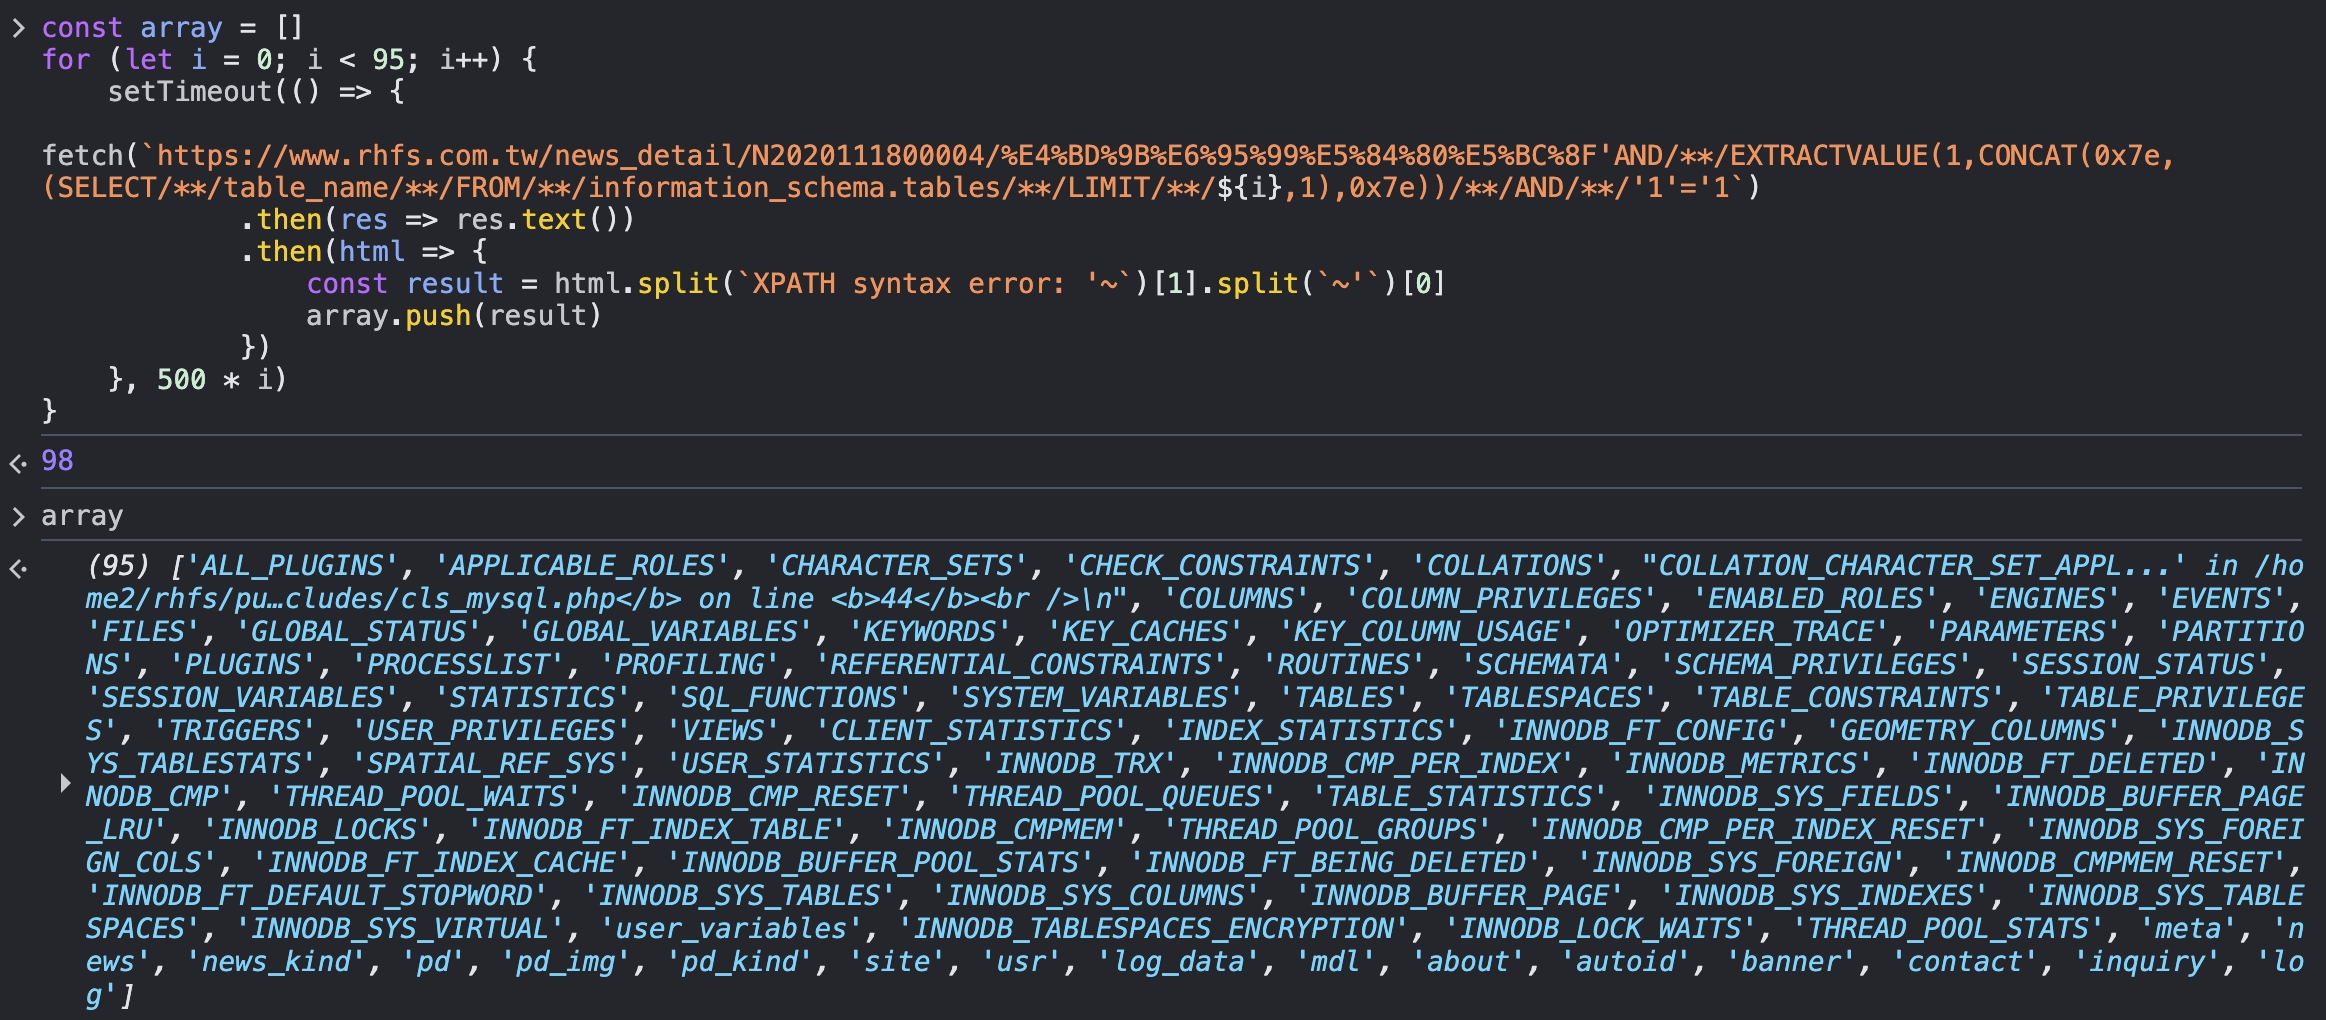
Task: Click the 'contact' table name
Action: point(1964,962)
